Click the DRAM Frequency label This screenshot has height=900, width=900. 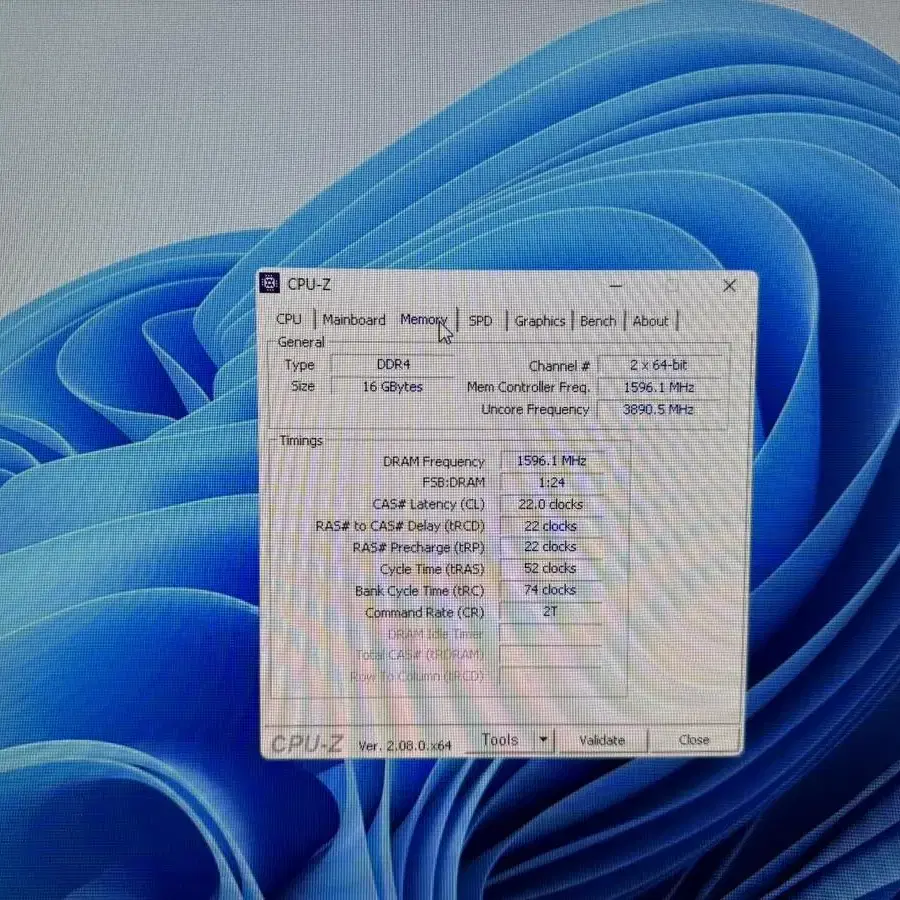433,461
